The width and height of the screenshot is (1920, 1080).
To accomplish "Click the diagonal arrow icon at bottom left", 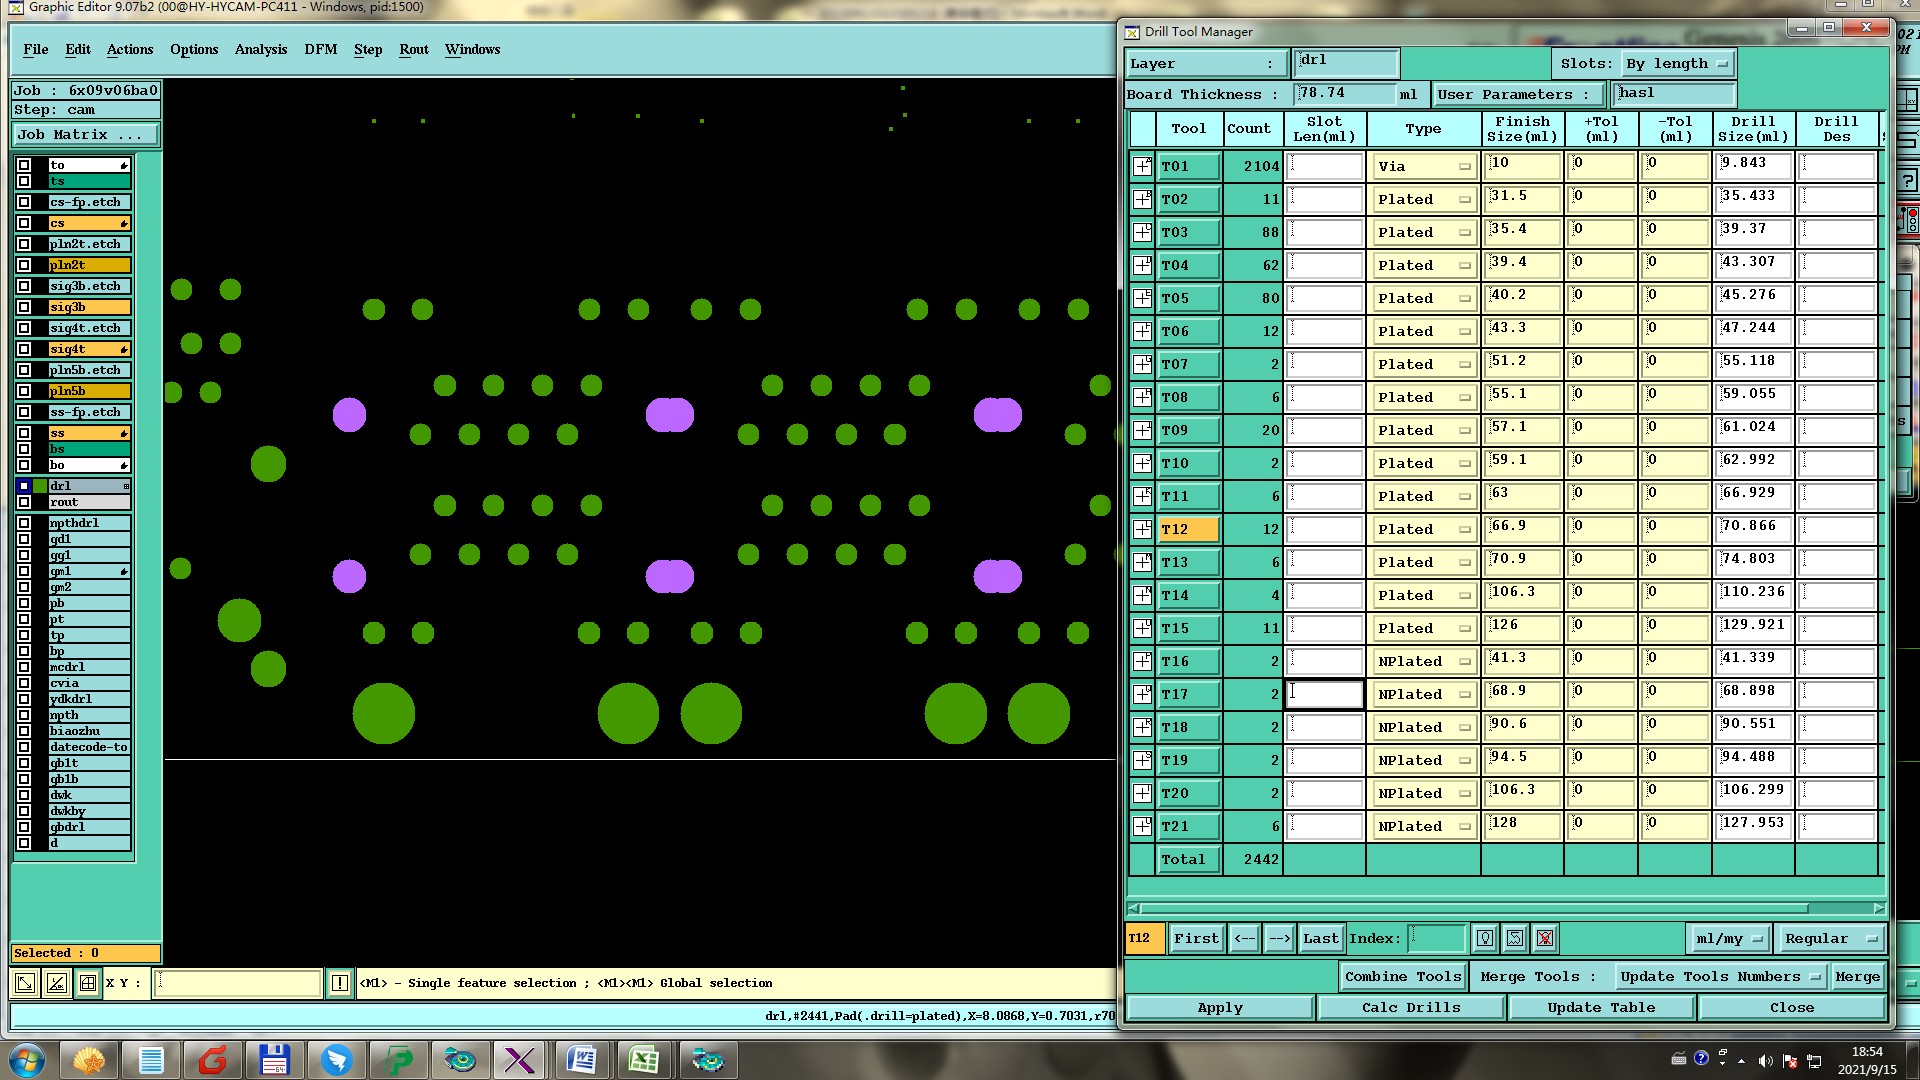I will tap(25, 983).
